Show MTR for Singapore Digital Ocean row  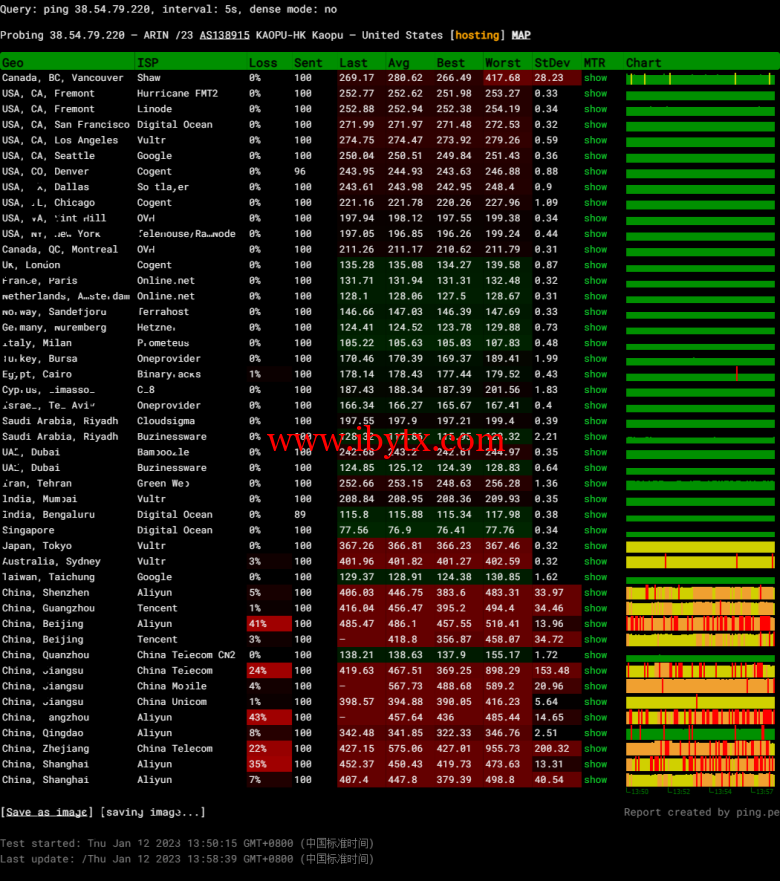(596, 530)
